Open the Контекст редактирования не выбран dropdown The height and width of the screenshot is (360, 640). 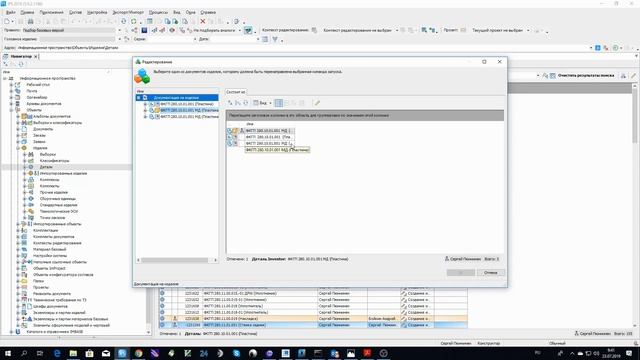pos(397,30)
